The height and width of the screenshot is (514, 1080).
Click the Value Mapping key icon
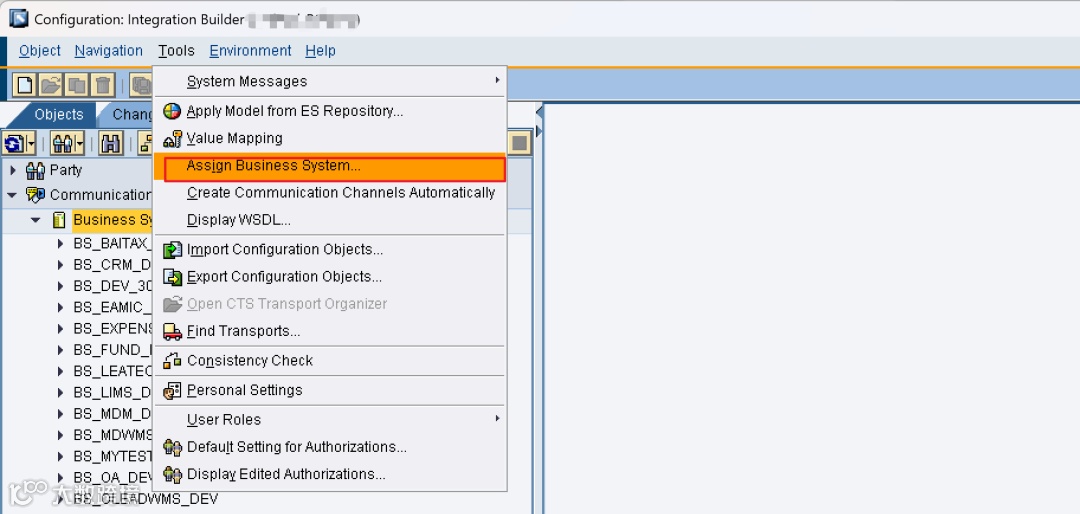point(172,138)
